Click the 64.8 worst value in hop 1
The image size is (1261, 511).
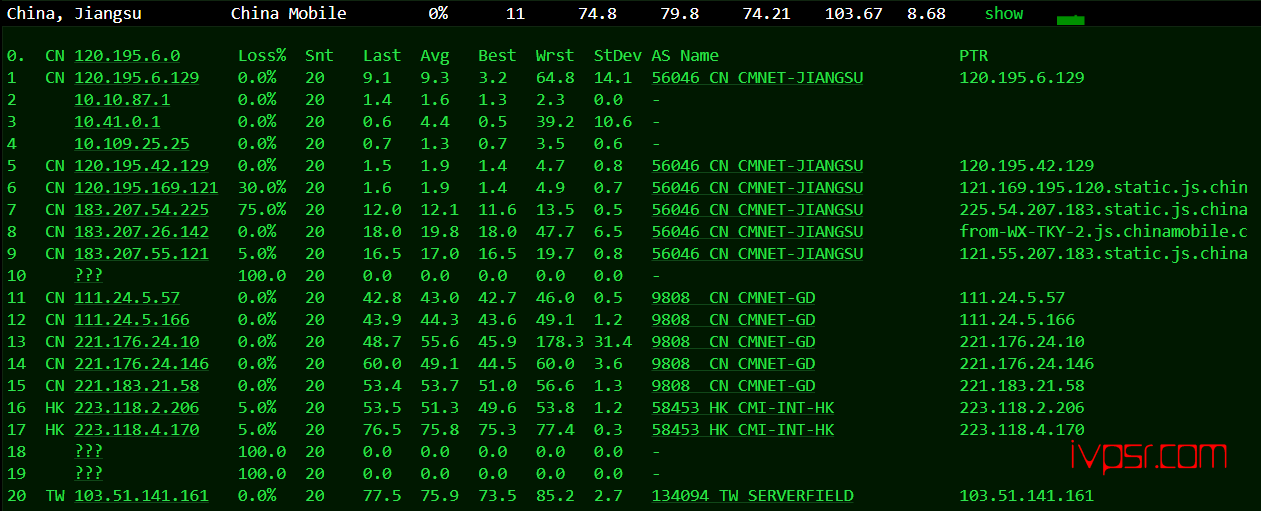pos(555,78)
